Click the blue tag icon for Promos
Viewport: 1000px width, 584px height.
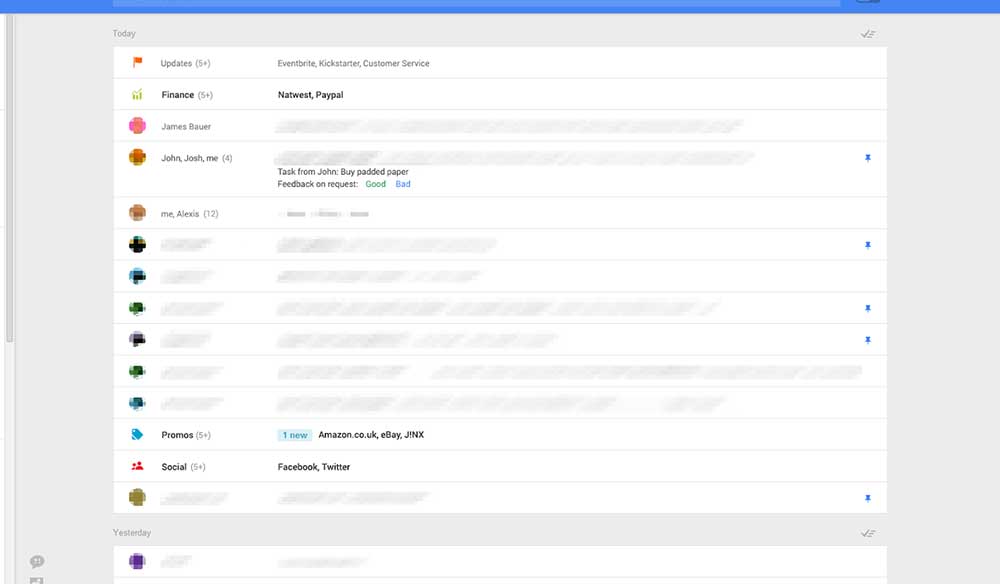tap(137, 435)
